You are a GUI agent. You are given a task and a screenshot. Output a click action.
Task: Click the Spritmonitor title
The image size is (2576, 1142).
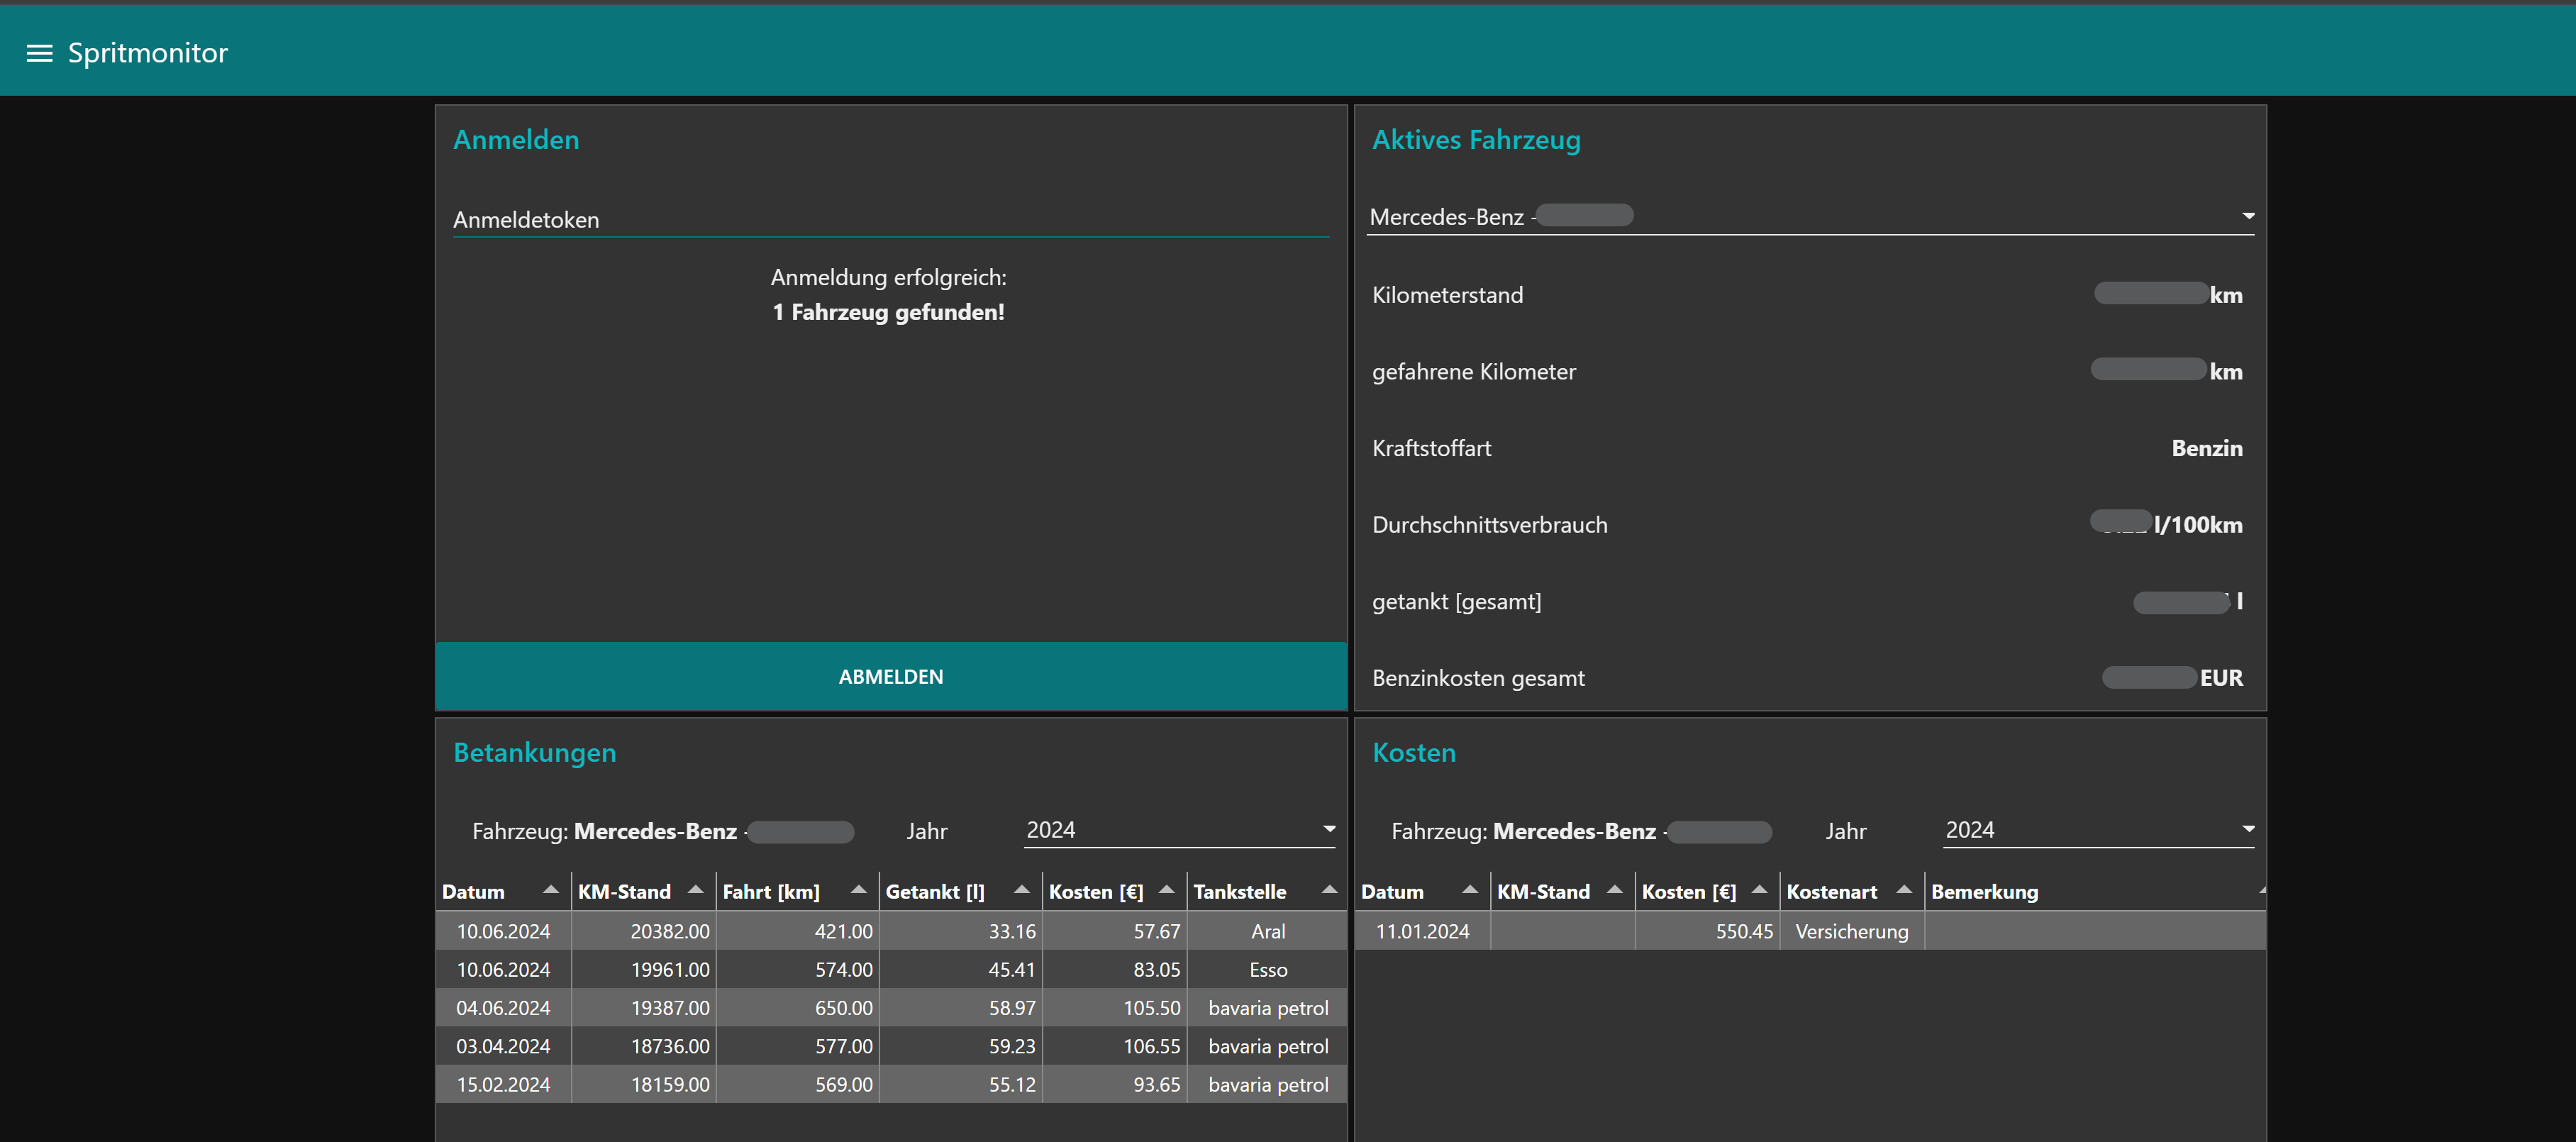147,53
